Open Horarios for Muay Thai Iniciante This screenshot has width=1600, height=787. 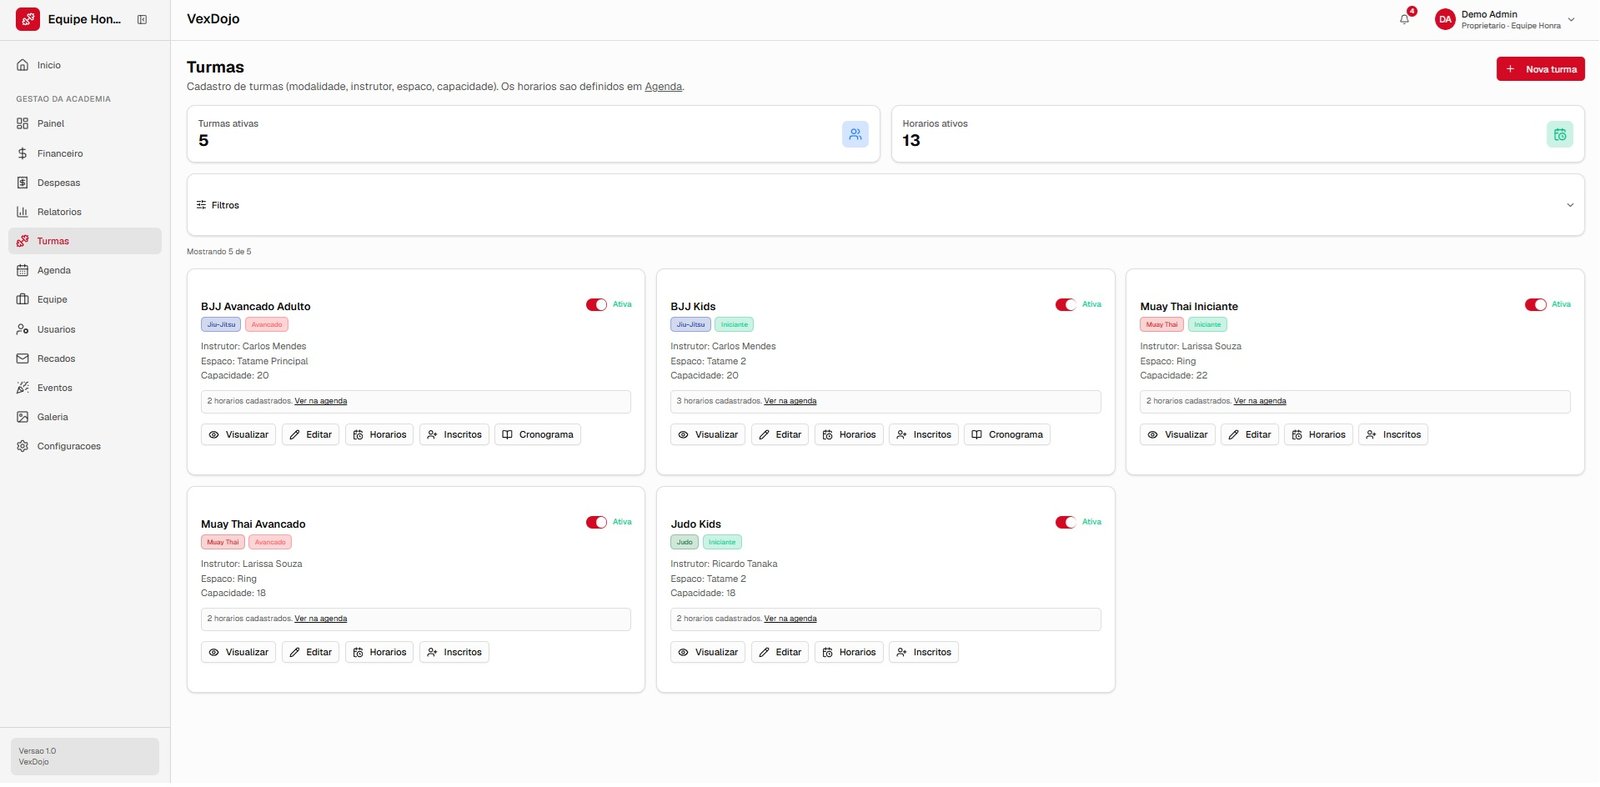[x=1318, y=435]
